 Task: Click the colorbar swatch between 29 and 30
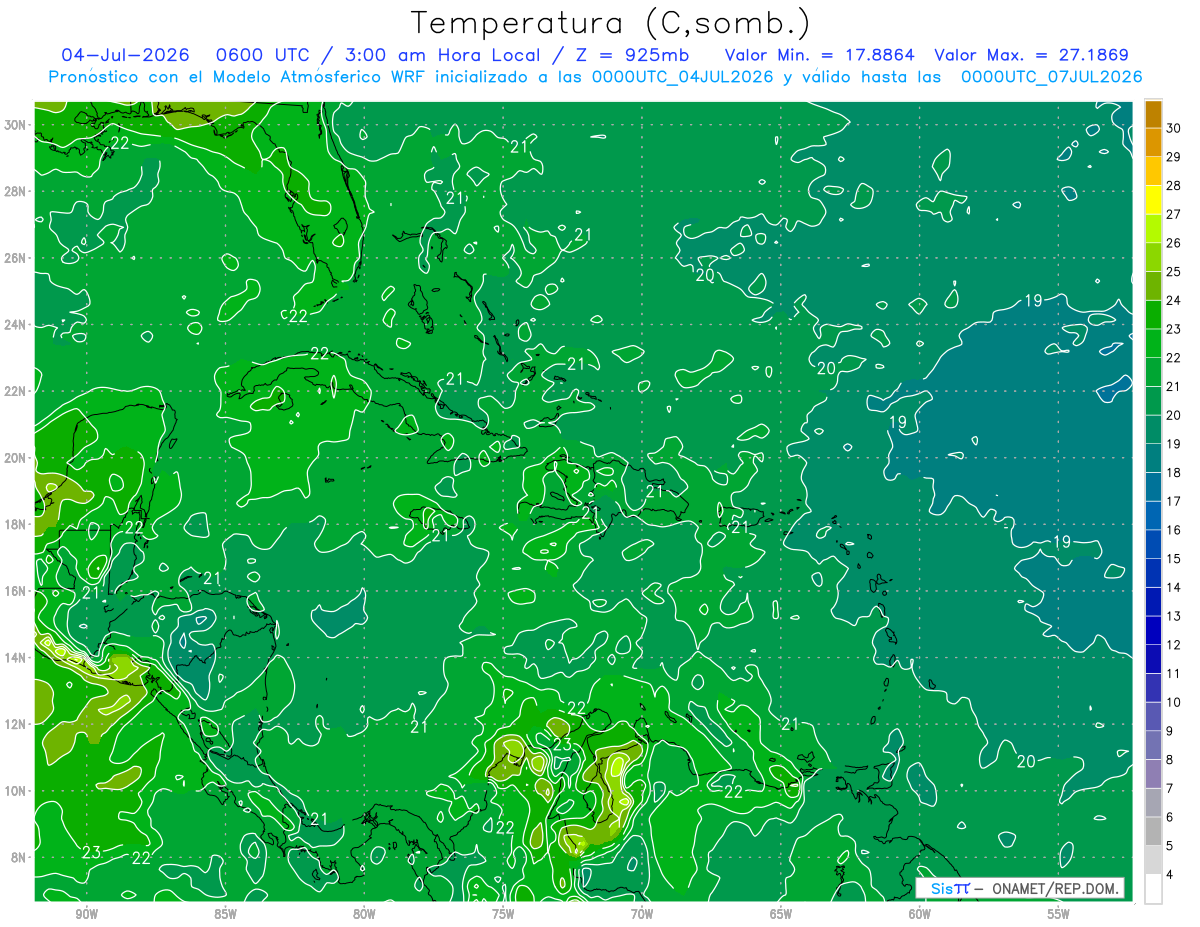click(1153, 143)
